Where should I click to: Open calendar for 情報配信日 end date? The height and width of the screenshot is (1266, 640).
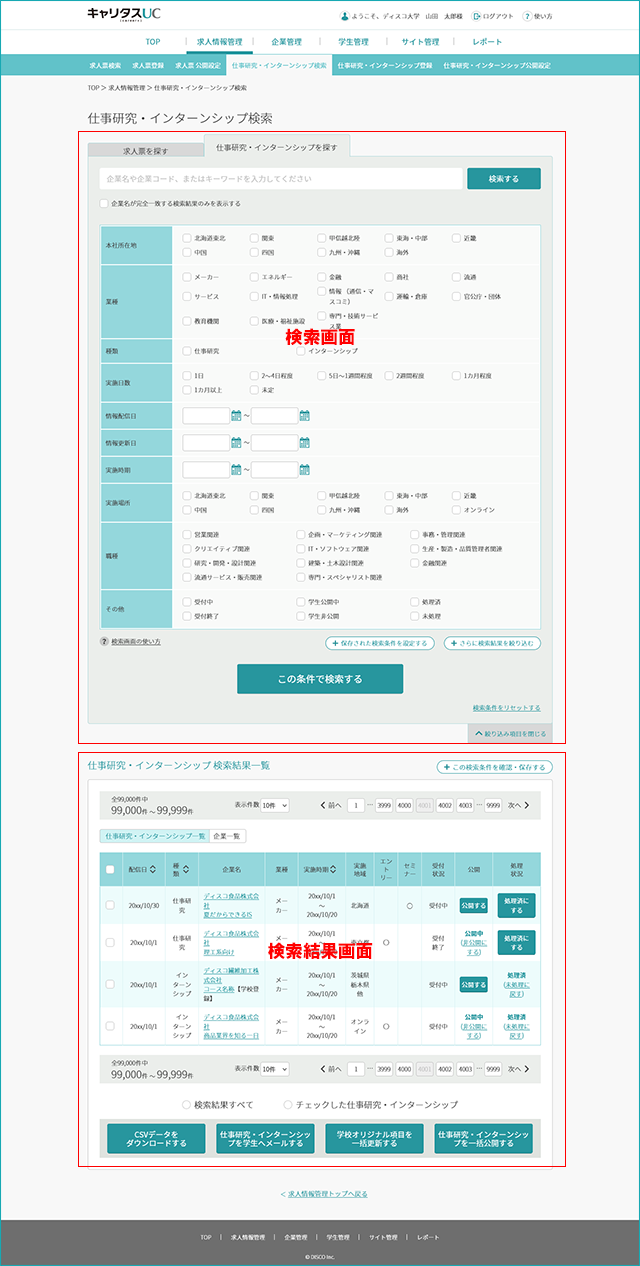coord(304,415)
